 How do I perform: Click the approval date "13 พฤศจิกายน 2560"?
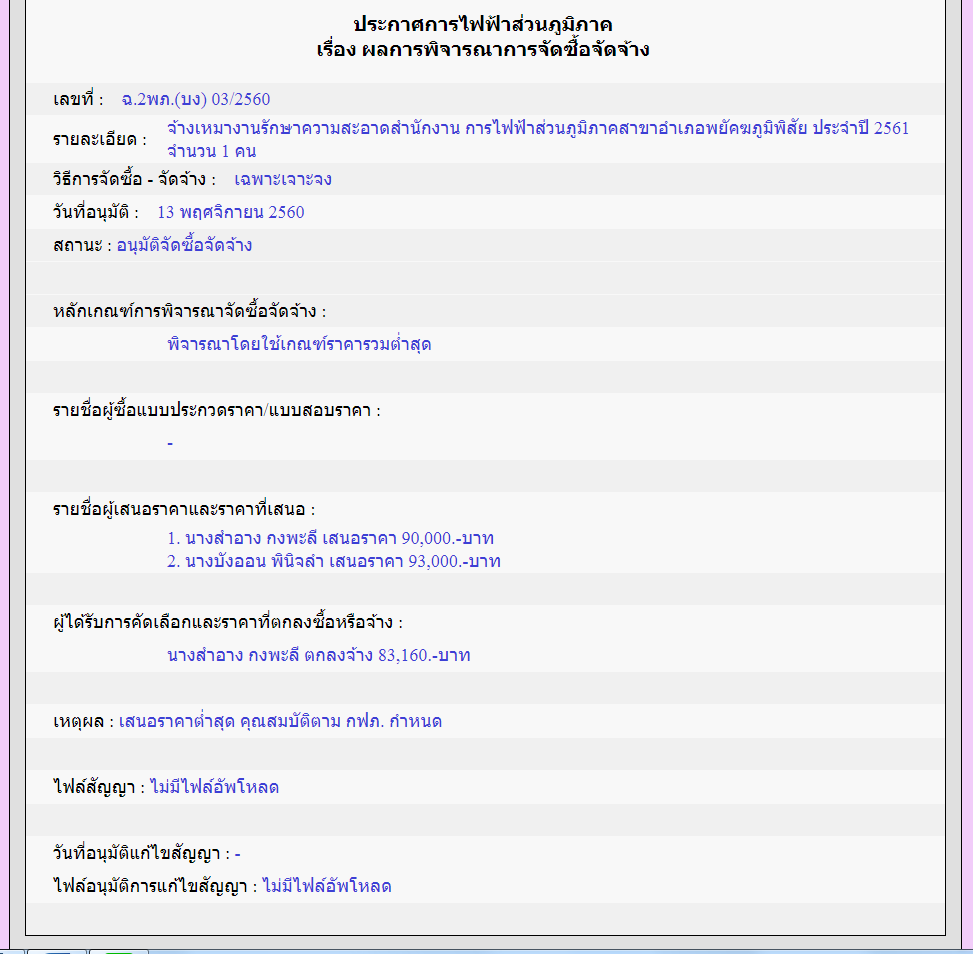tap(231, 212)
